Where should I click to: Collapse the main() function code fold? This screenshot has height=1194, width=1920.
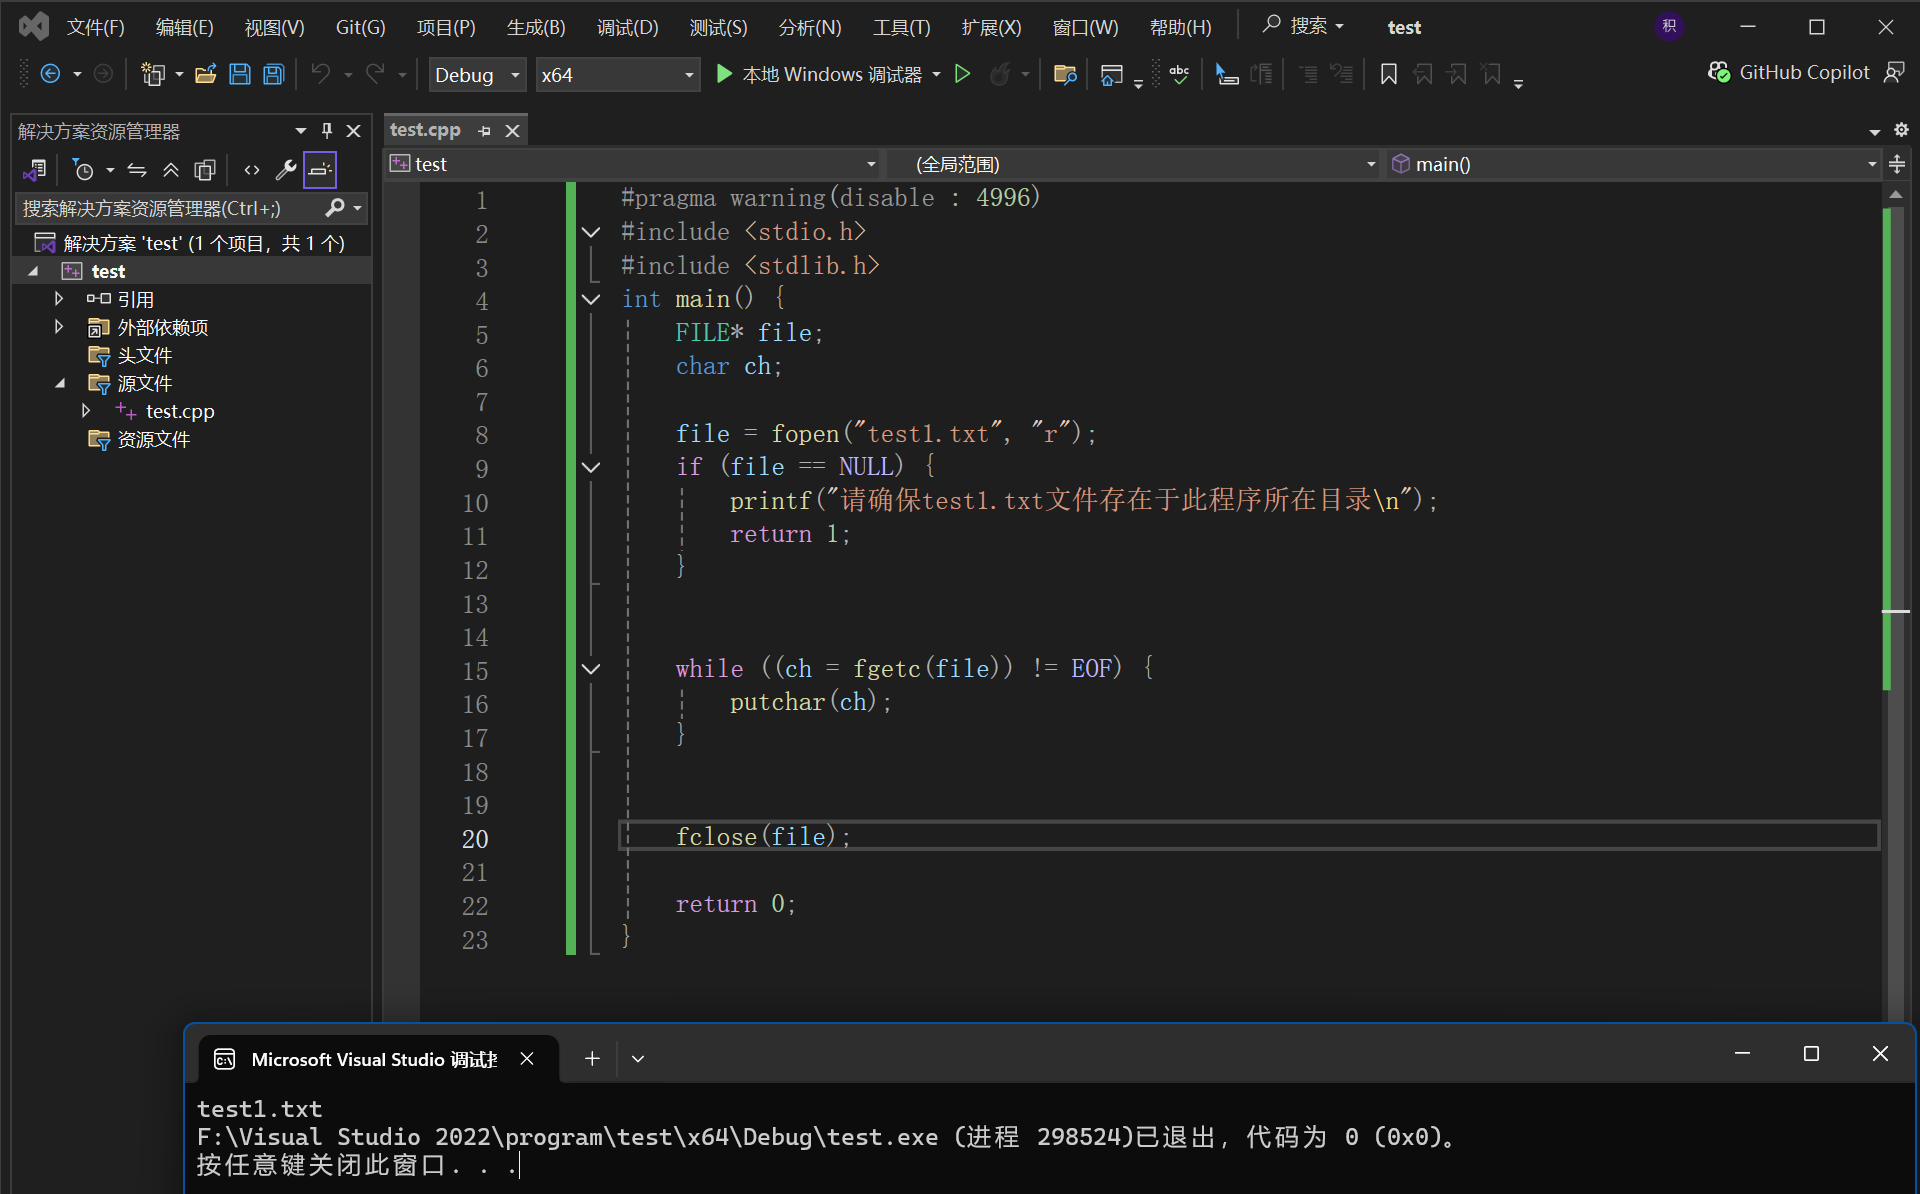click(x=591, y=299)
